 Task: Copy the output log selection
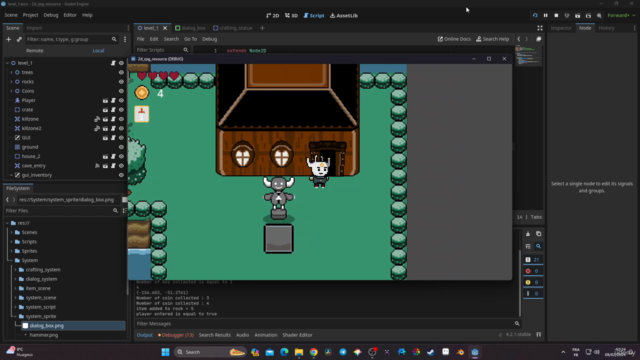(x=538, y=234)
